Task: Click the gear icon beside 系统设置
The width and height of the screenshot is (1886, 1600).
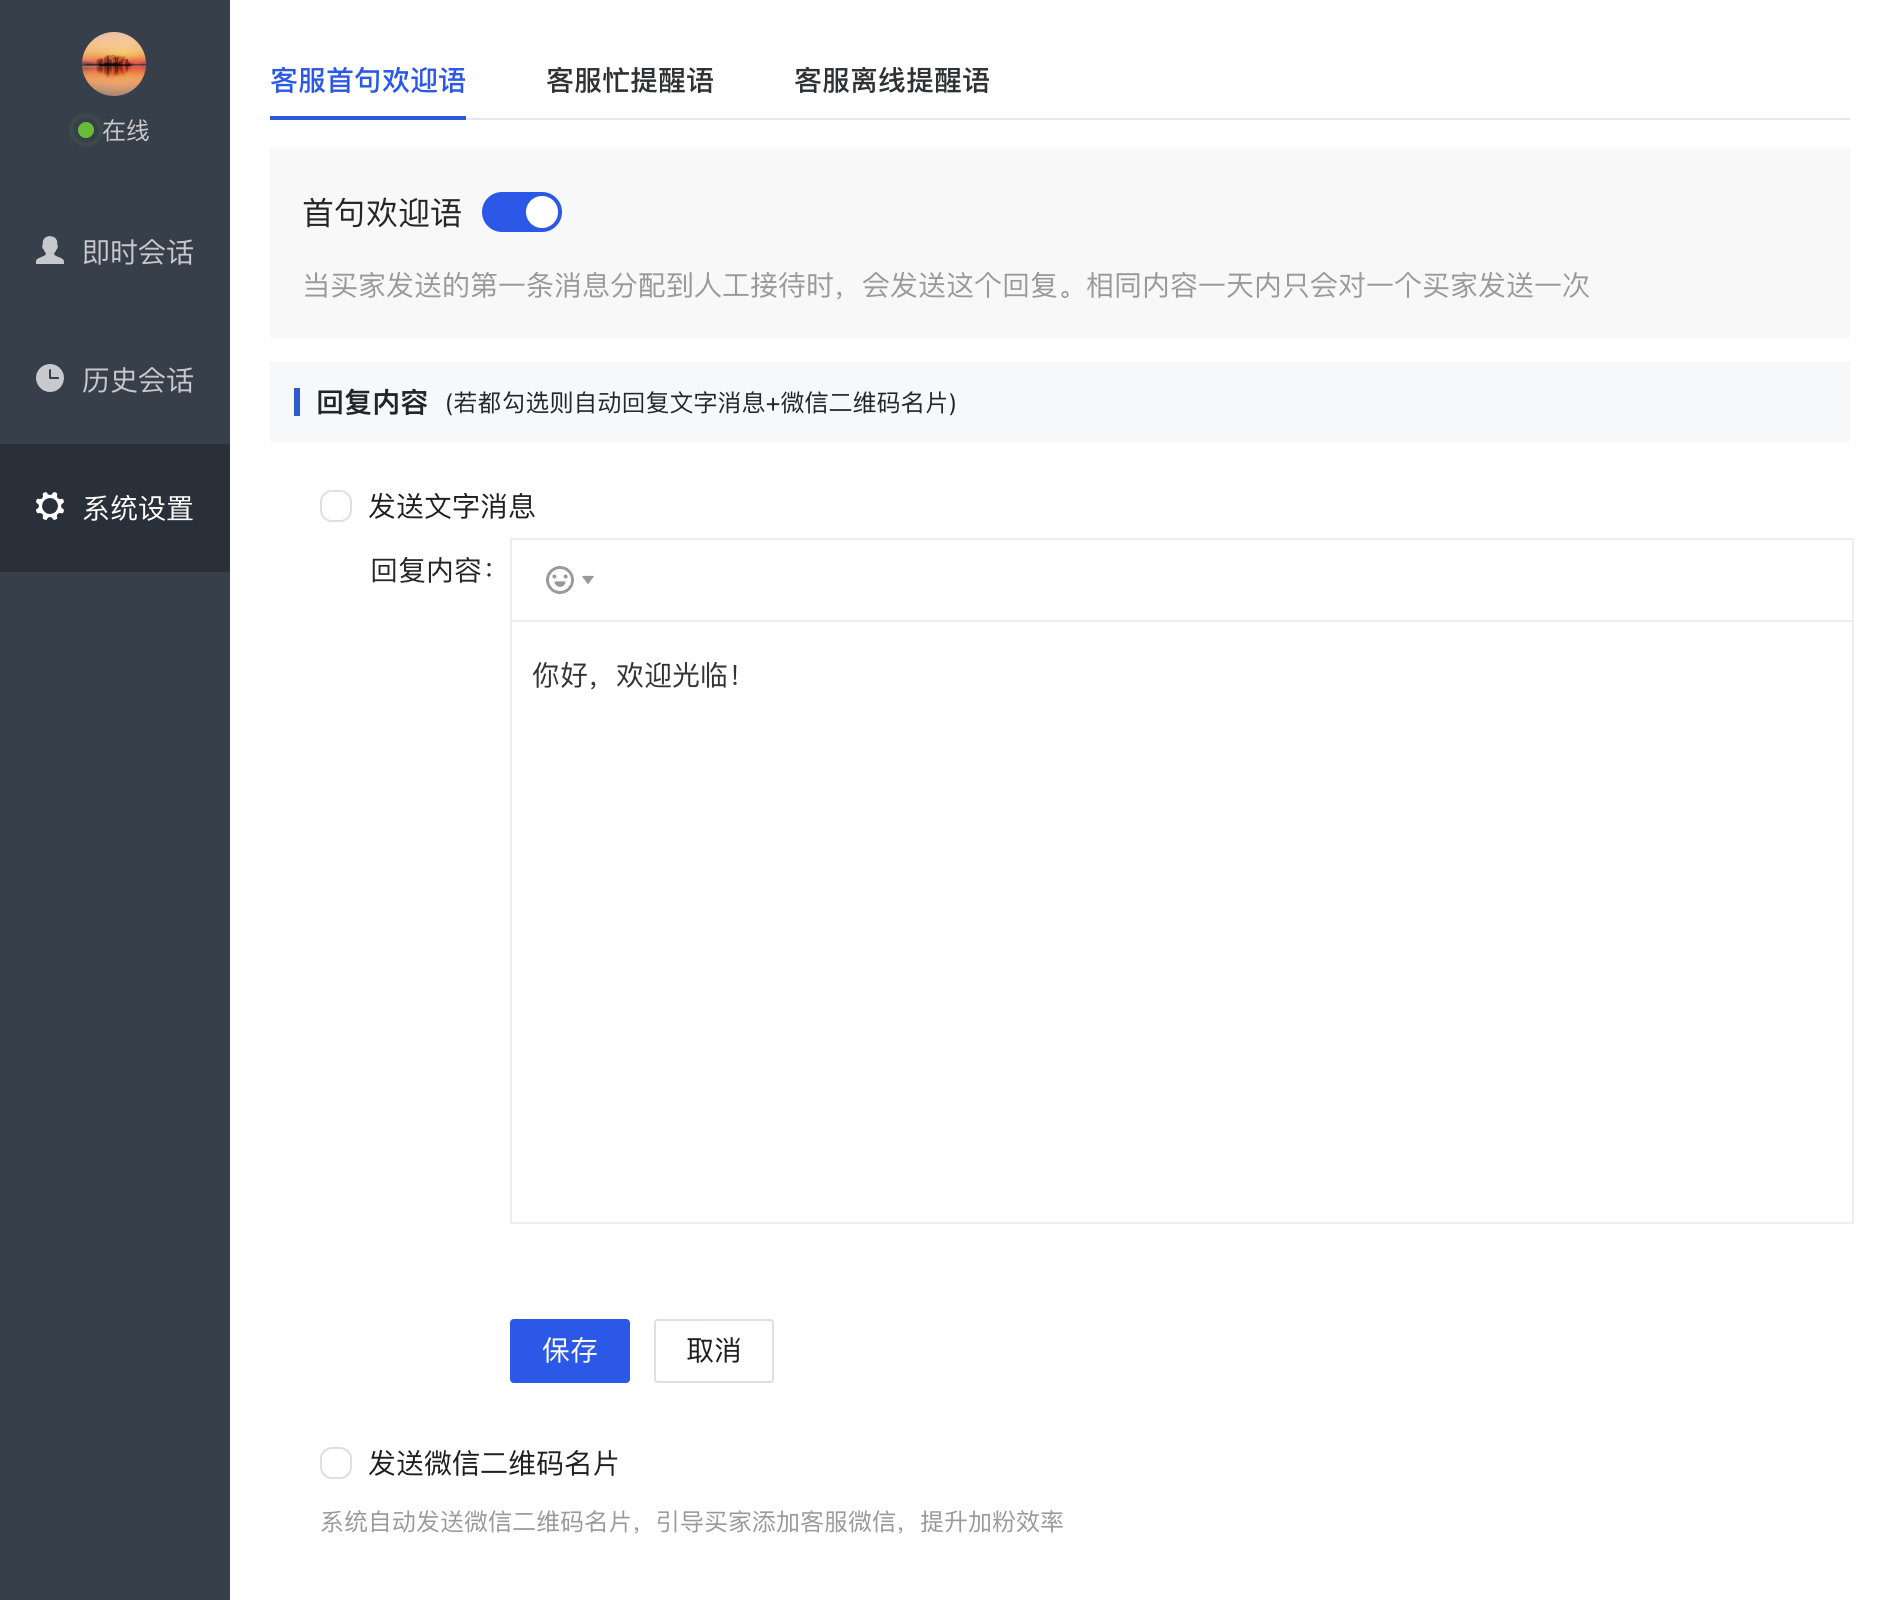Action: (50, 506)
